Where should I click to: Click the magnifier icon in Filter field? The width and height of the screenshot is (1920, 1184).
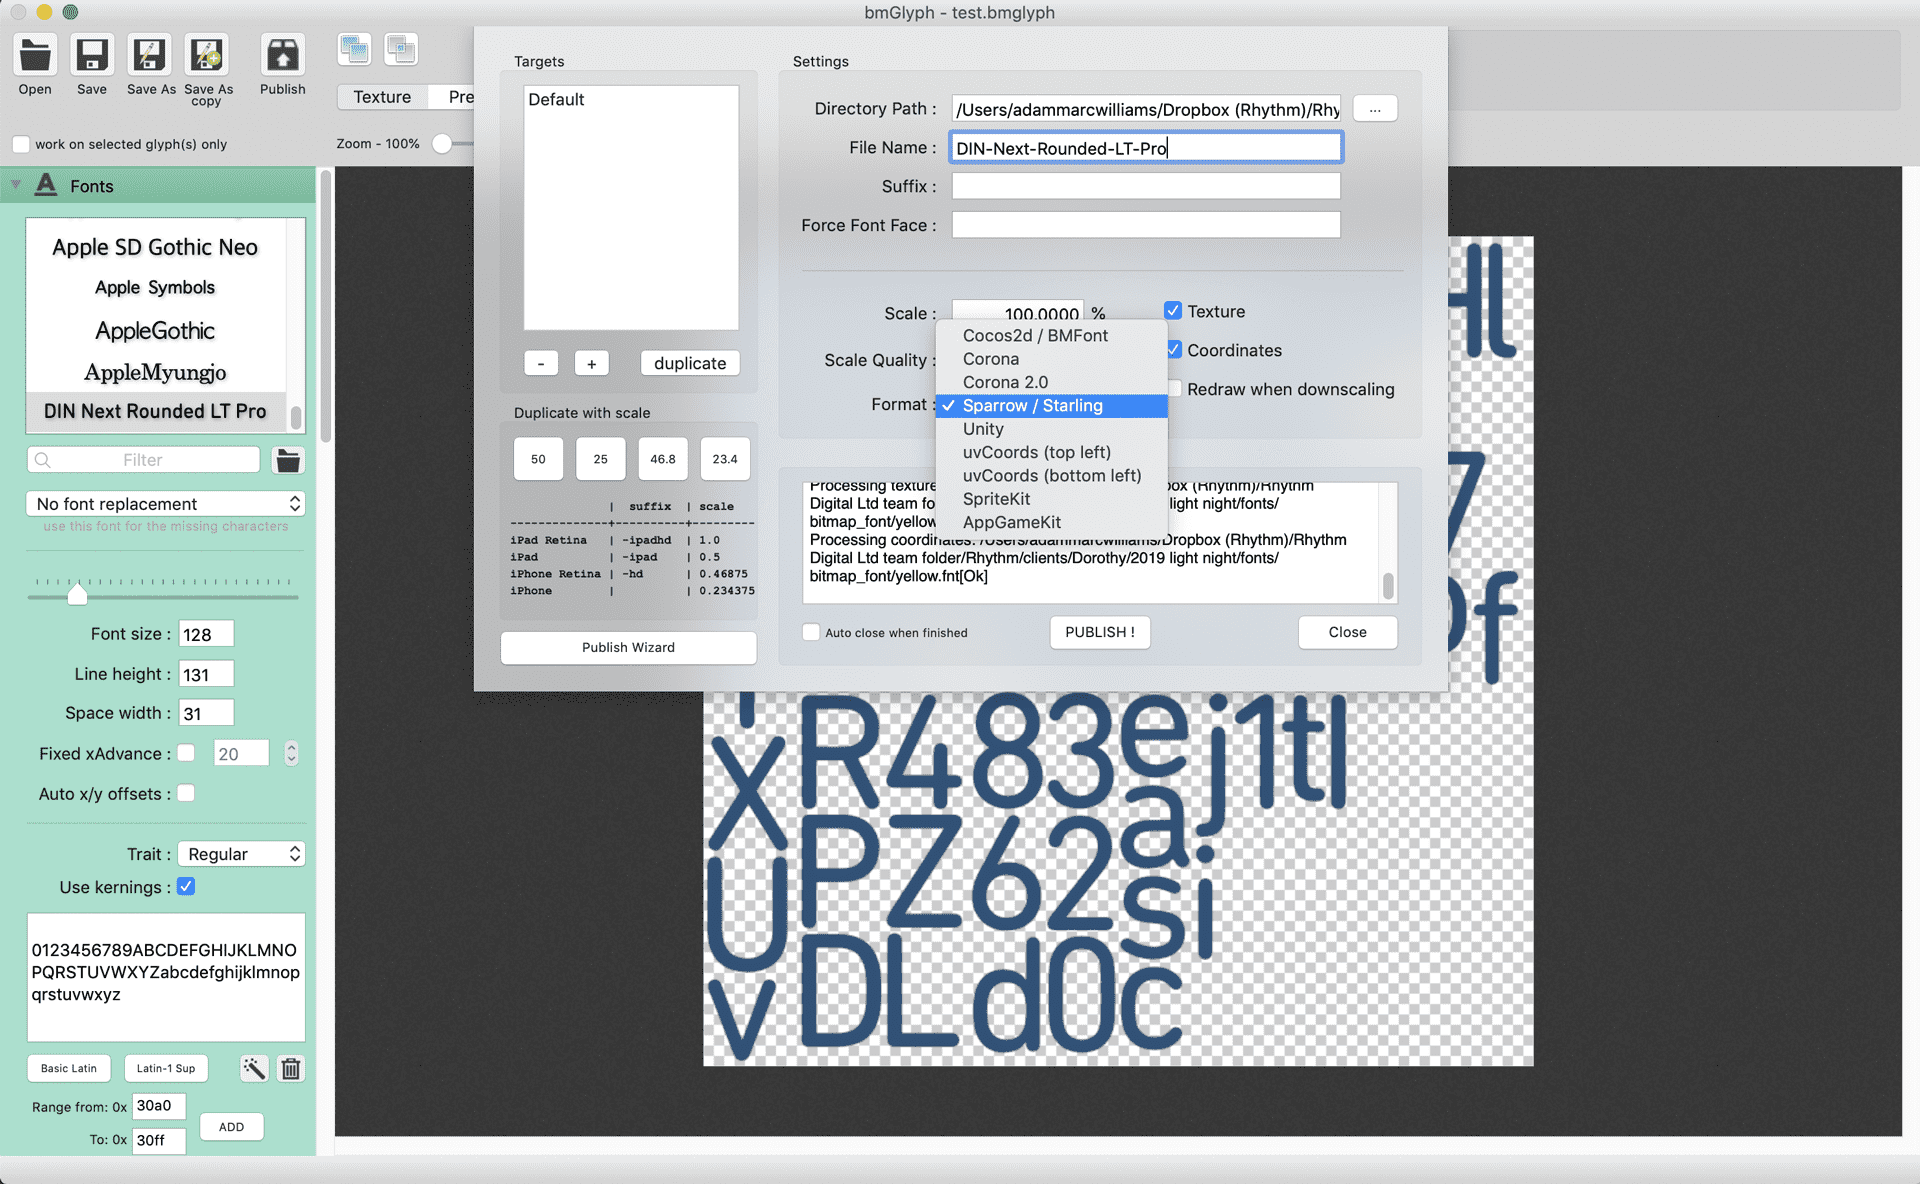[43, 460]
